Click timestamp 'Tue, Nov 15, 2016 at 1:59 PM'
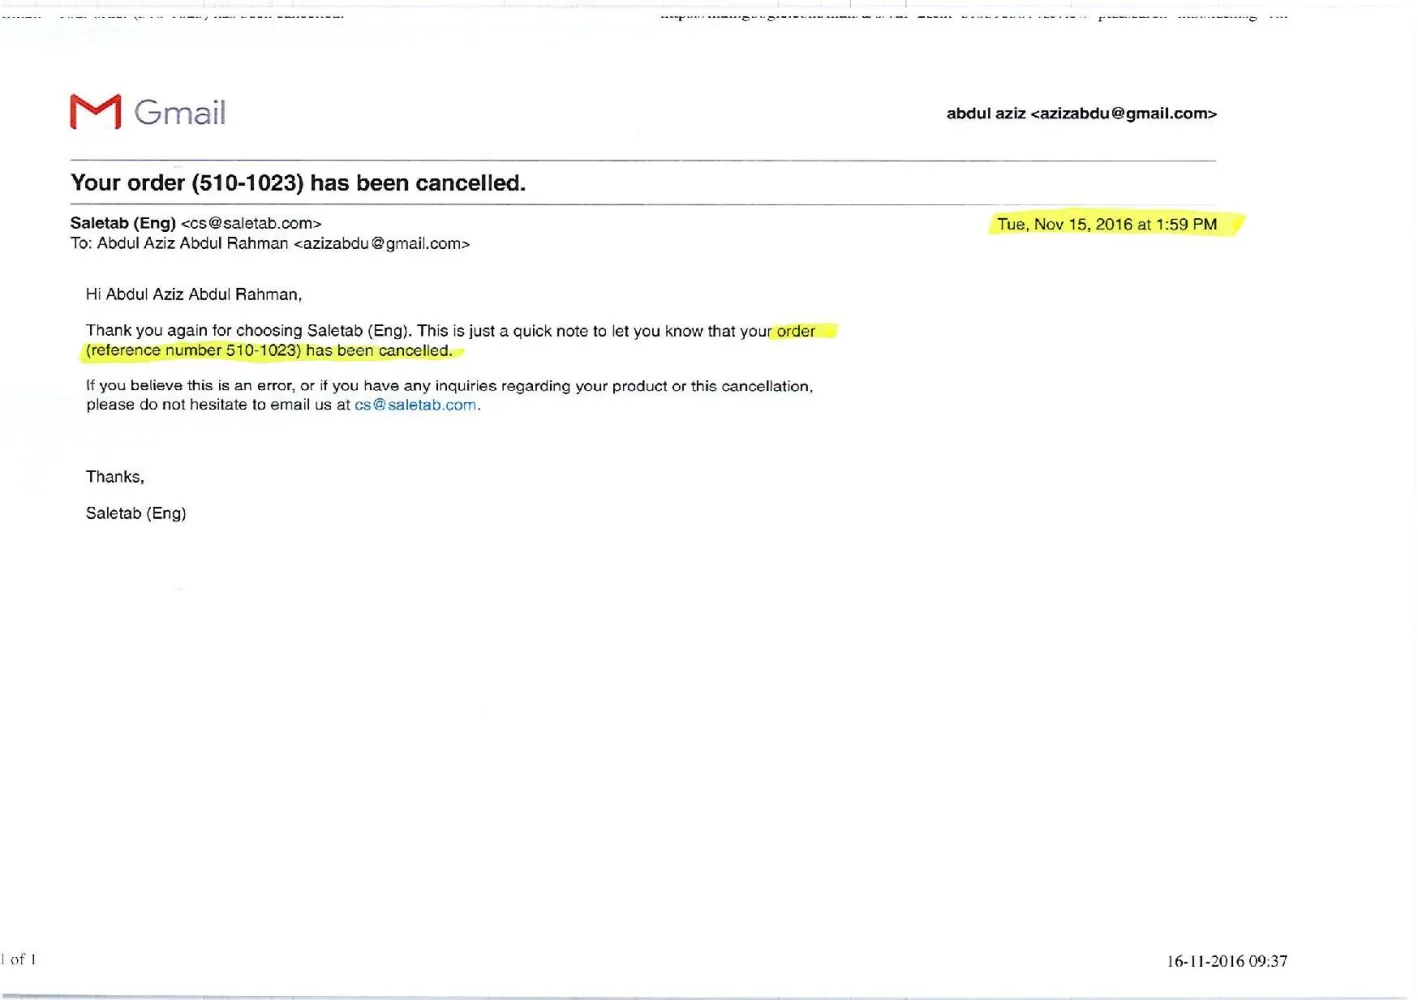The width and height of the screenshot is (1418, 1000). click(x=1107, y=224)
